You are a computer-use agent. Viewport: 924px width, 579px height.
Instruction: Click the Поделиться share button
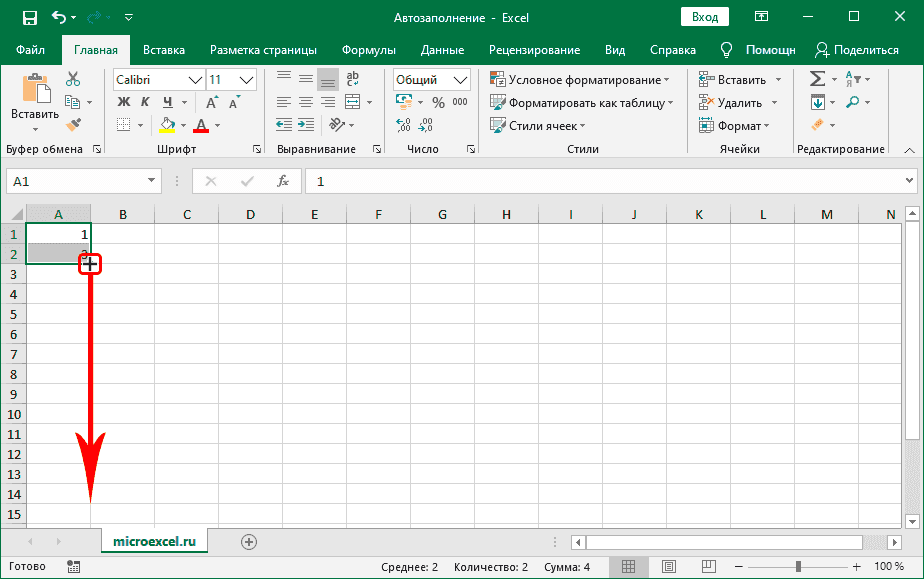tap(857, 50)
